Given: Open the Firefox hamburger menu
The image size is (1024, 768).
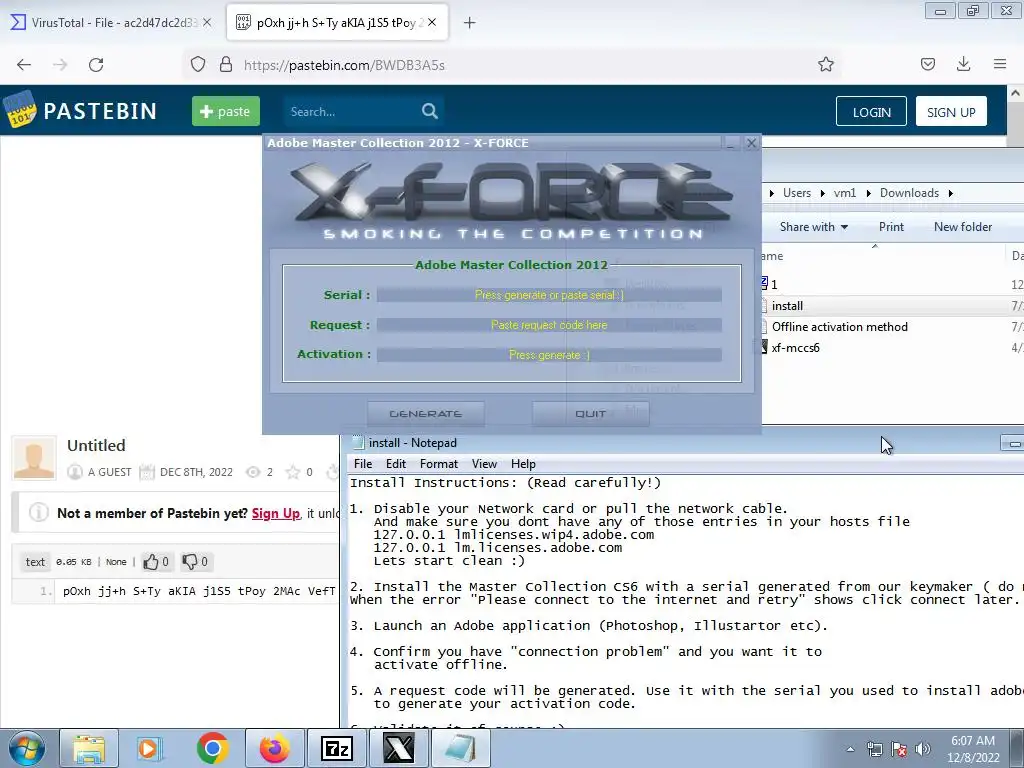Looking at the screenshot, I should coord(1000,64).
